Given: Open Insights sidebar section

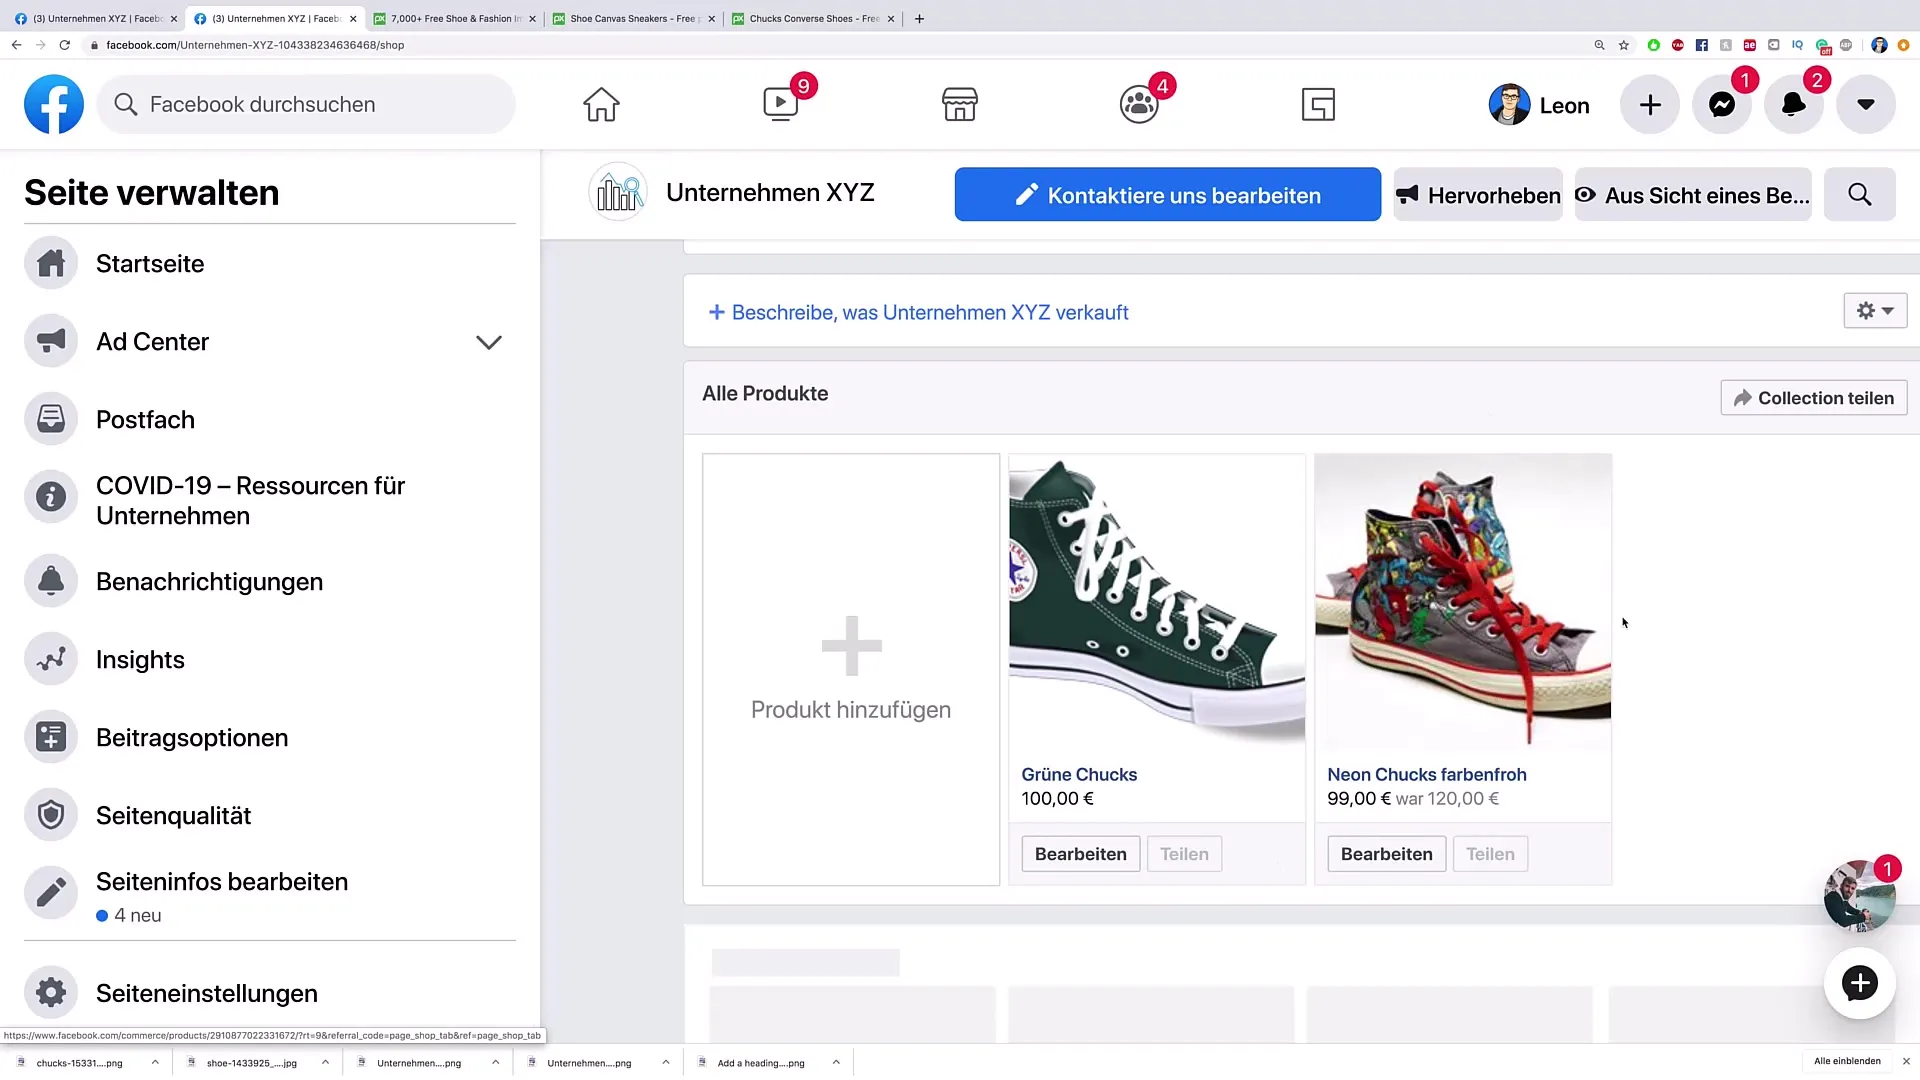Looking at the screenshot, I should coord(140,659).
